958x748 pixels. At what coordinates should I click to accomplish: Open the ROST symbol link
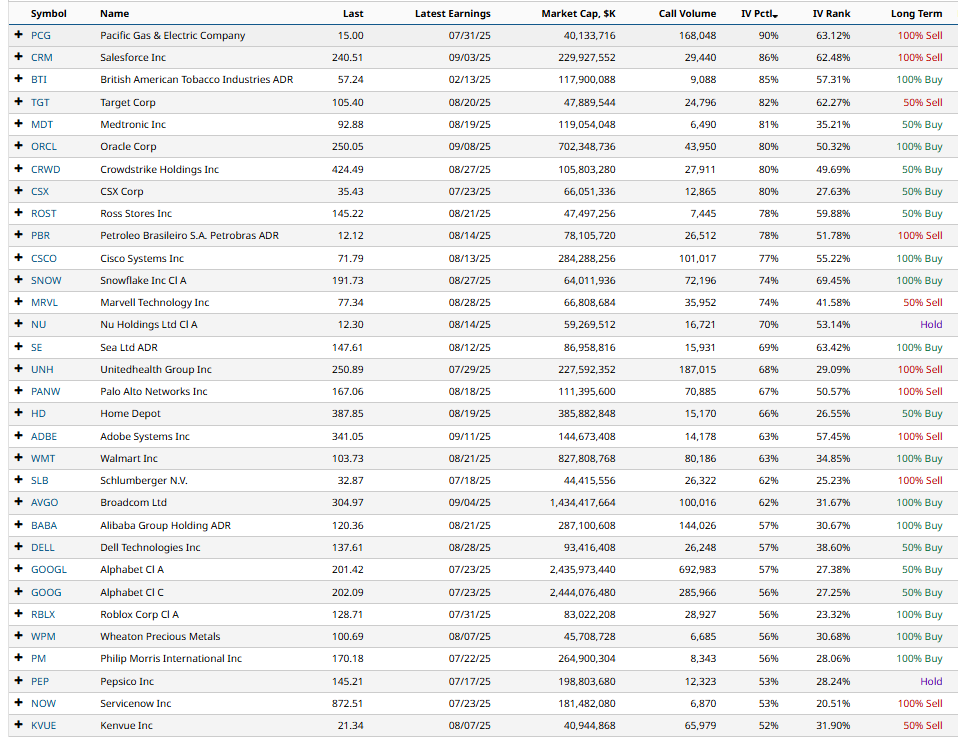pyautogui.click(x=43, y=213)
